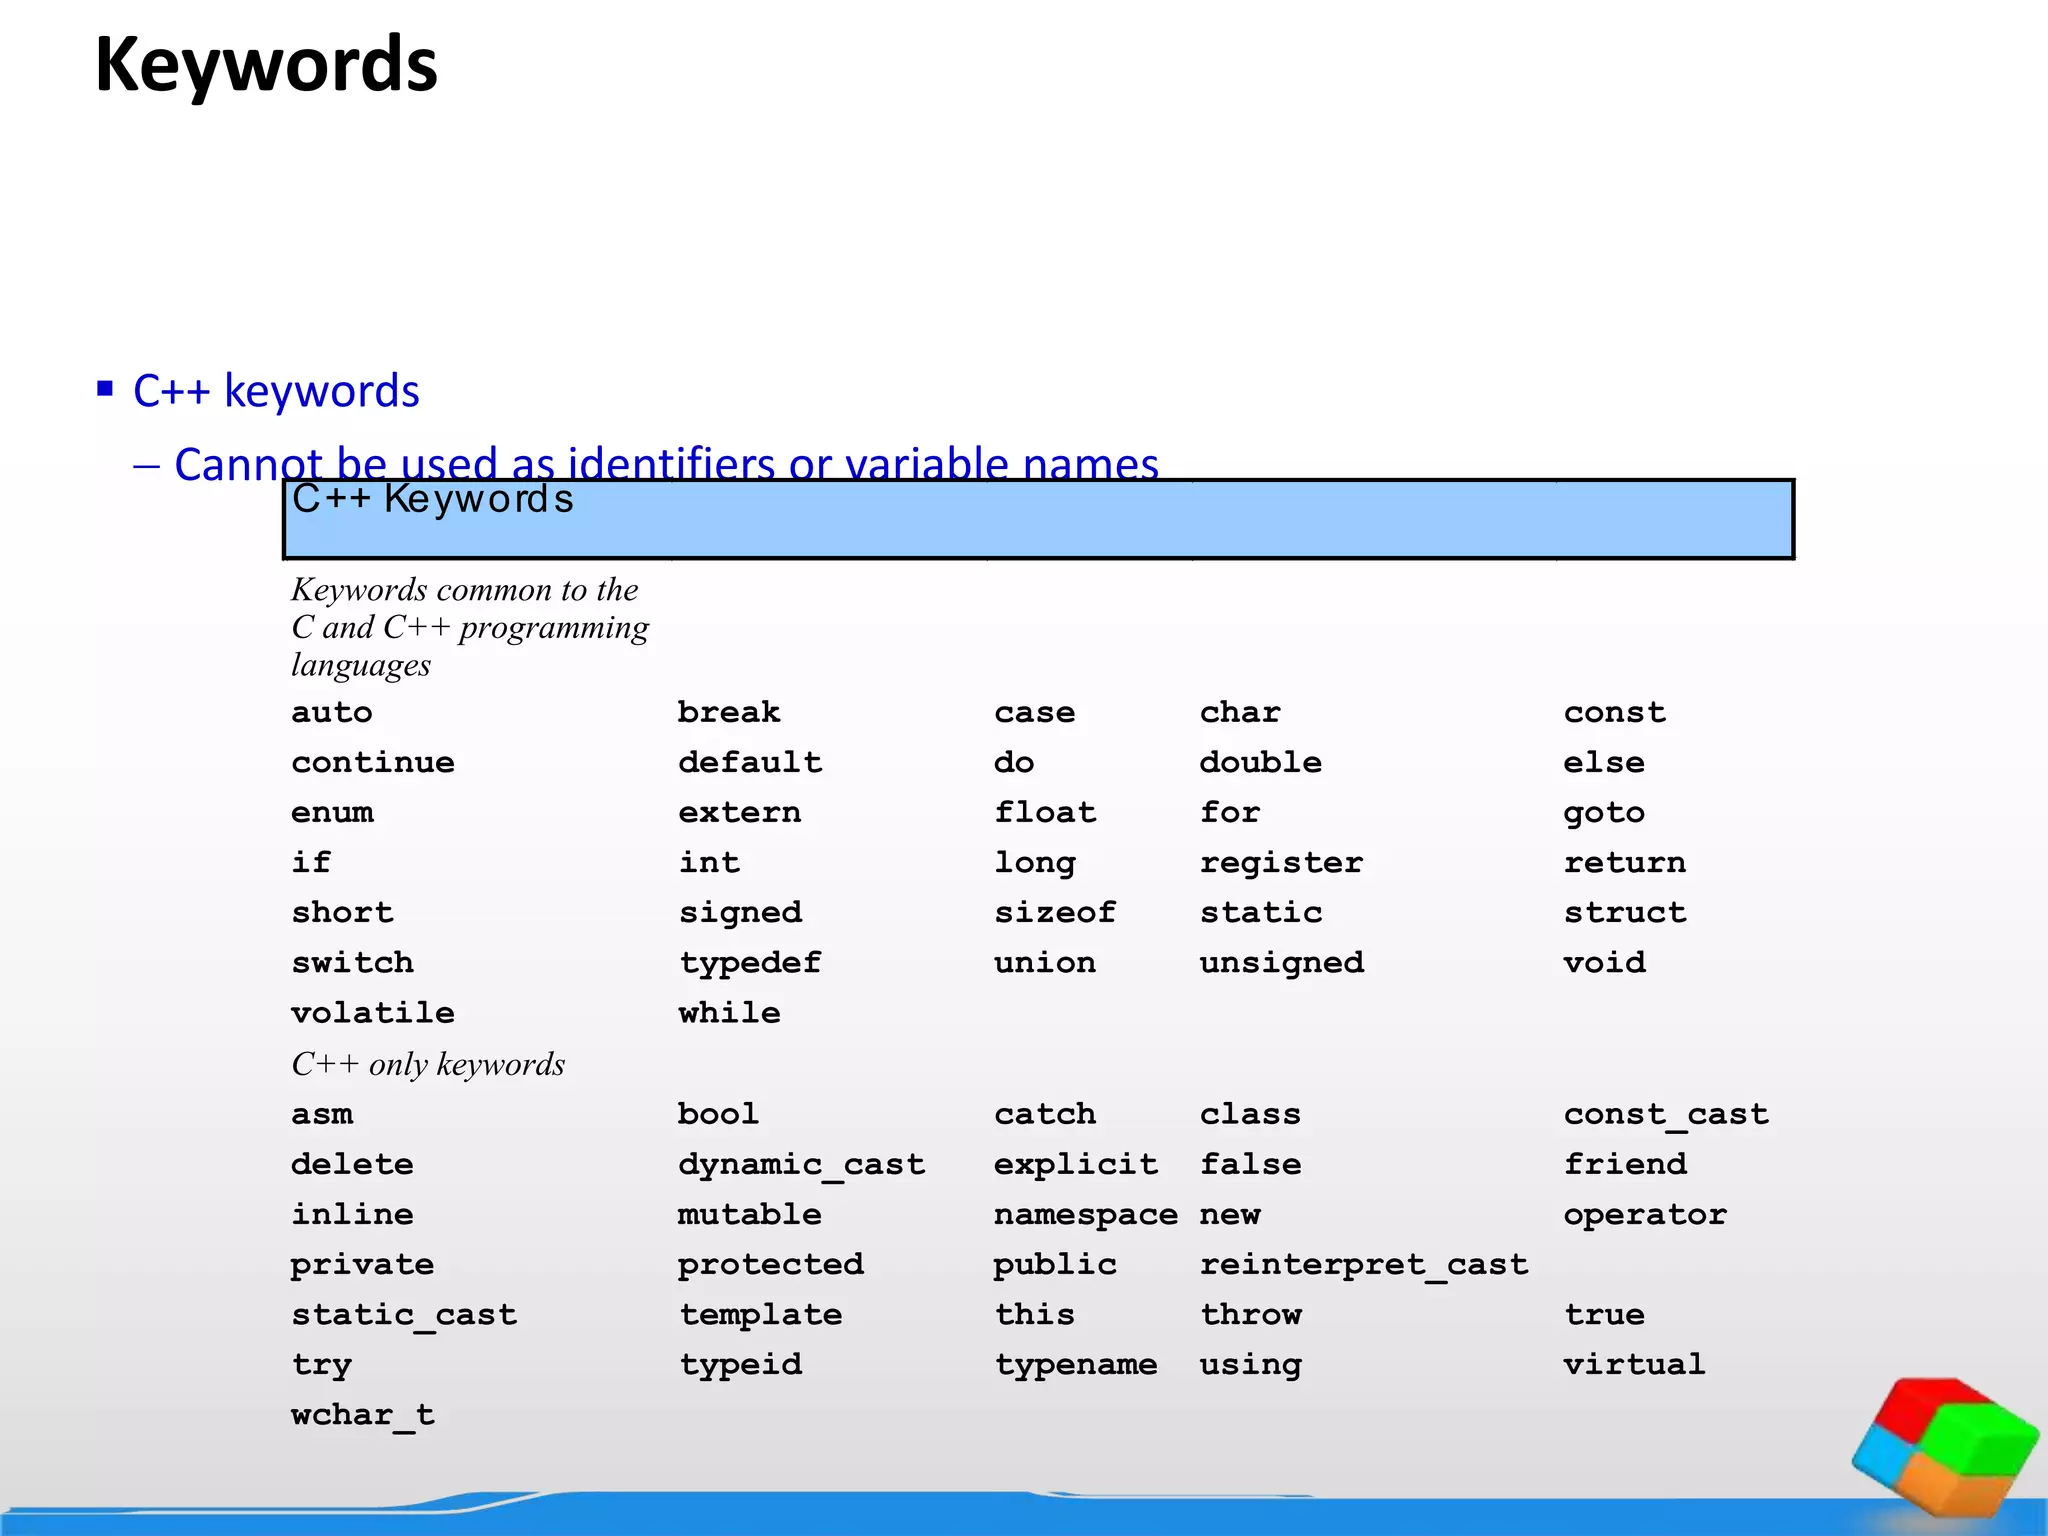This screenshot has height=1536, width=2048.
Task: Click the keyword 'protected'
Action: pos(771,1266)
